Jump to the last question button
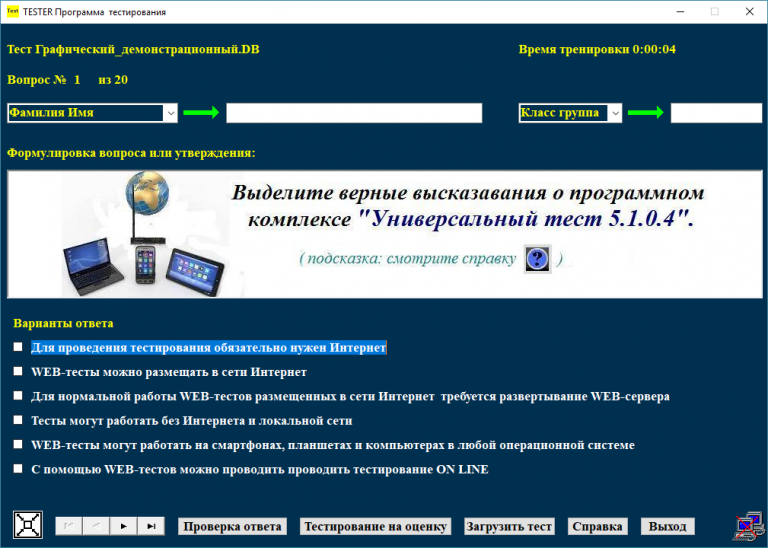768x548 pixels. (x=152, y=526)
